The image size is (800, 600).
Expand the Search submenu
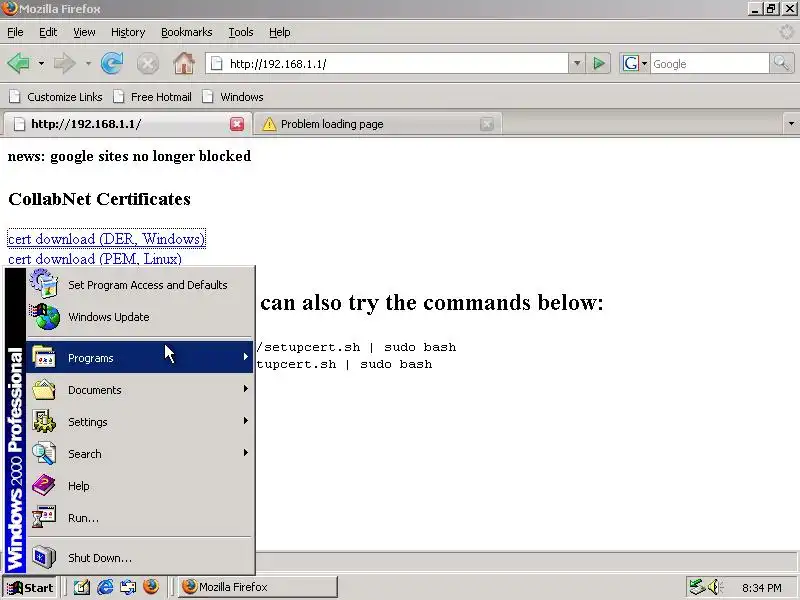pyautogui.click(x=140, y=454)
